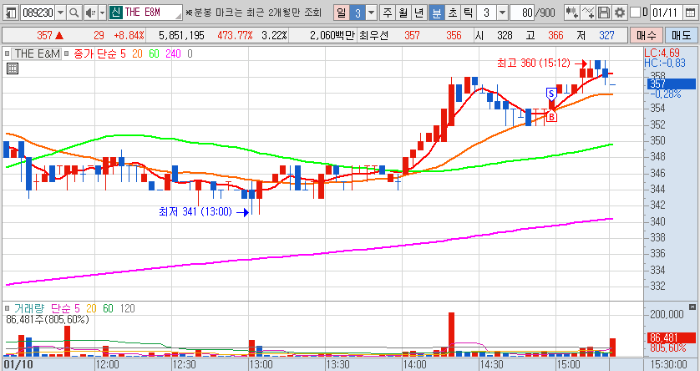The image size is (700, 371).
Task: Click the blue day interval value 3 field
Action: (358, 13)
